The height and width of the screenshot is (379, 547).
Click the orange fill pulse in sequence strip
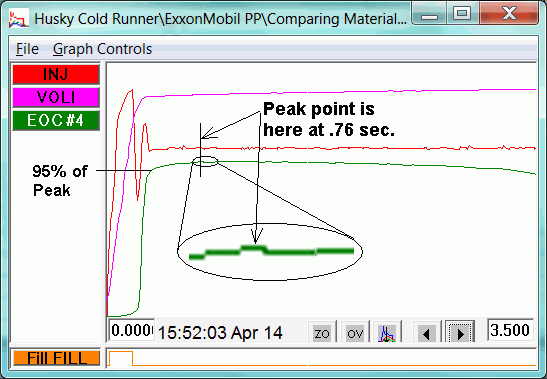[121, 358]
